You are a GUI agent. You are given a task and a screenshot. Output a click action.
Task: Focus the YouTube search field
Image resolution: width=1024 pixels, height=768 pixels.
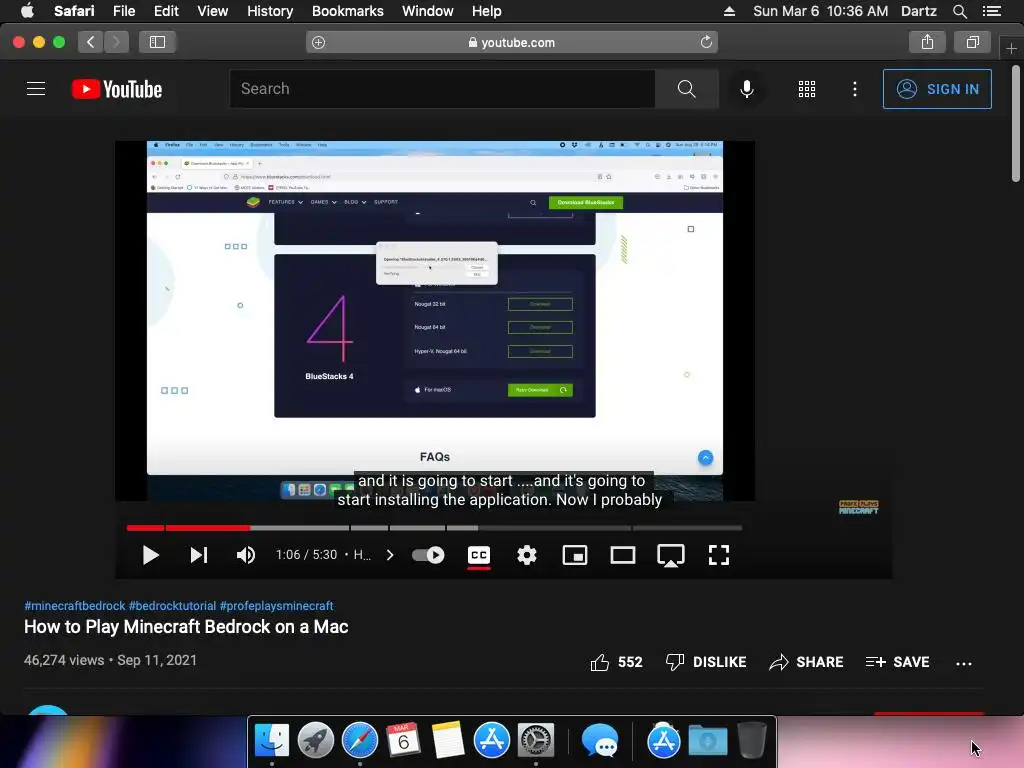pos(442,89)
